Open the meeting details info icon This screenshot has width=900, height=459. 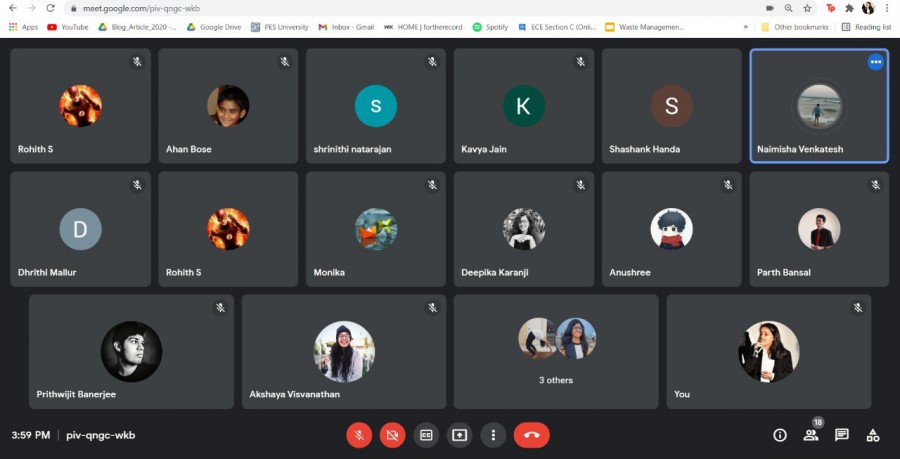click(x=780, y=435)
